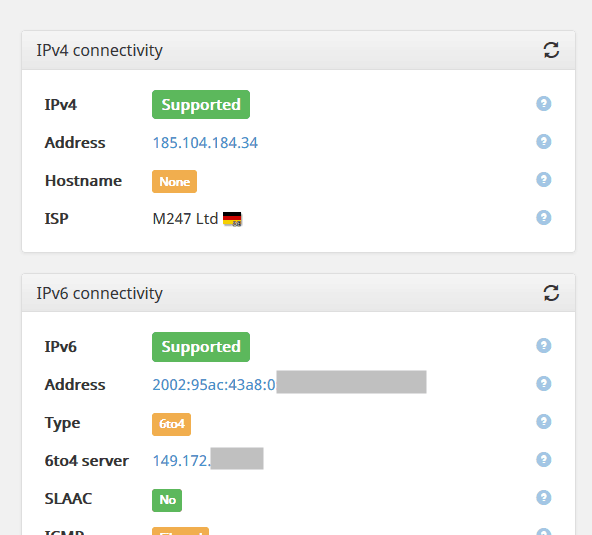Show help for ISP row
Viewport: 592px width, 535px height.
point(544,217)
